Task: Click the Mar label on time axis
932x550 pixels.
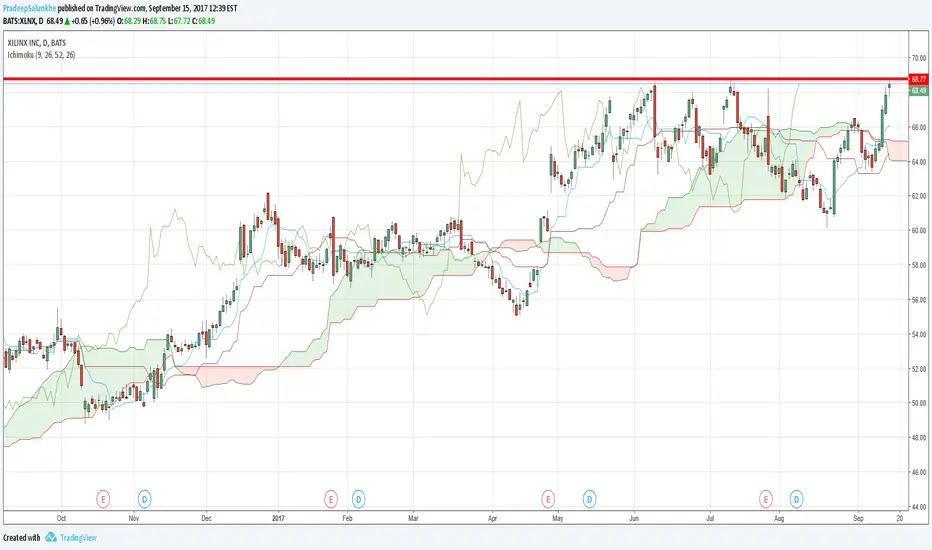Action: (413, 518)
